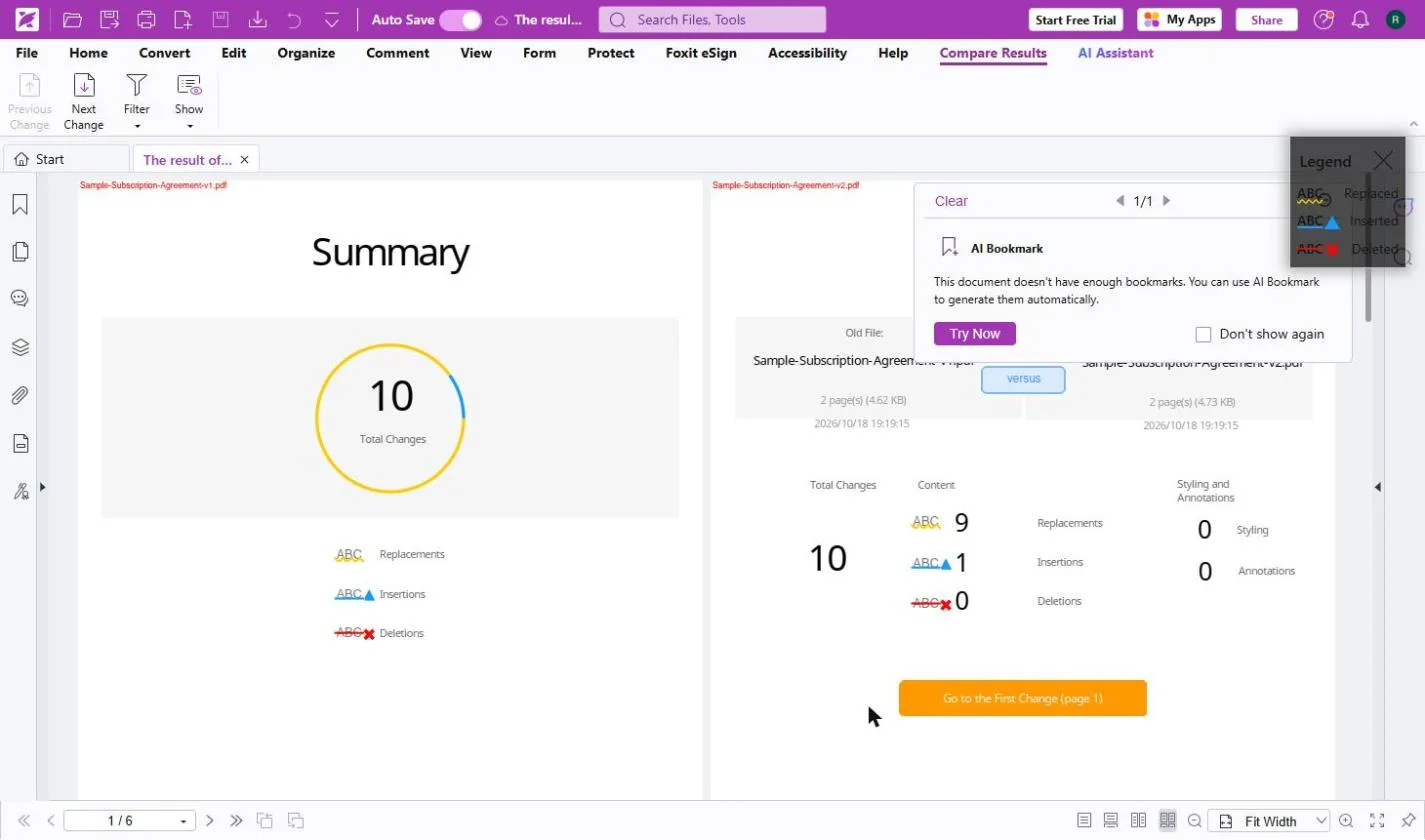
Task: Open the Convert ribbon tab
Action: pos(165,53)
